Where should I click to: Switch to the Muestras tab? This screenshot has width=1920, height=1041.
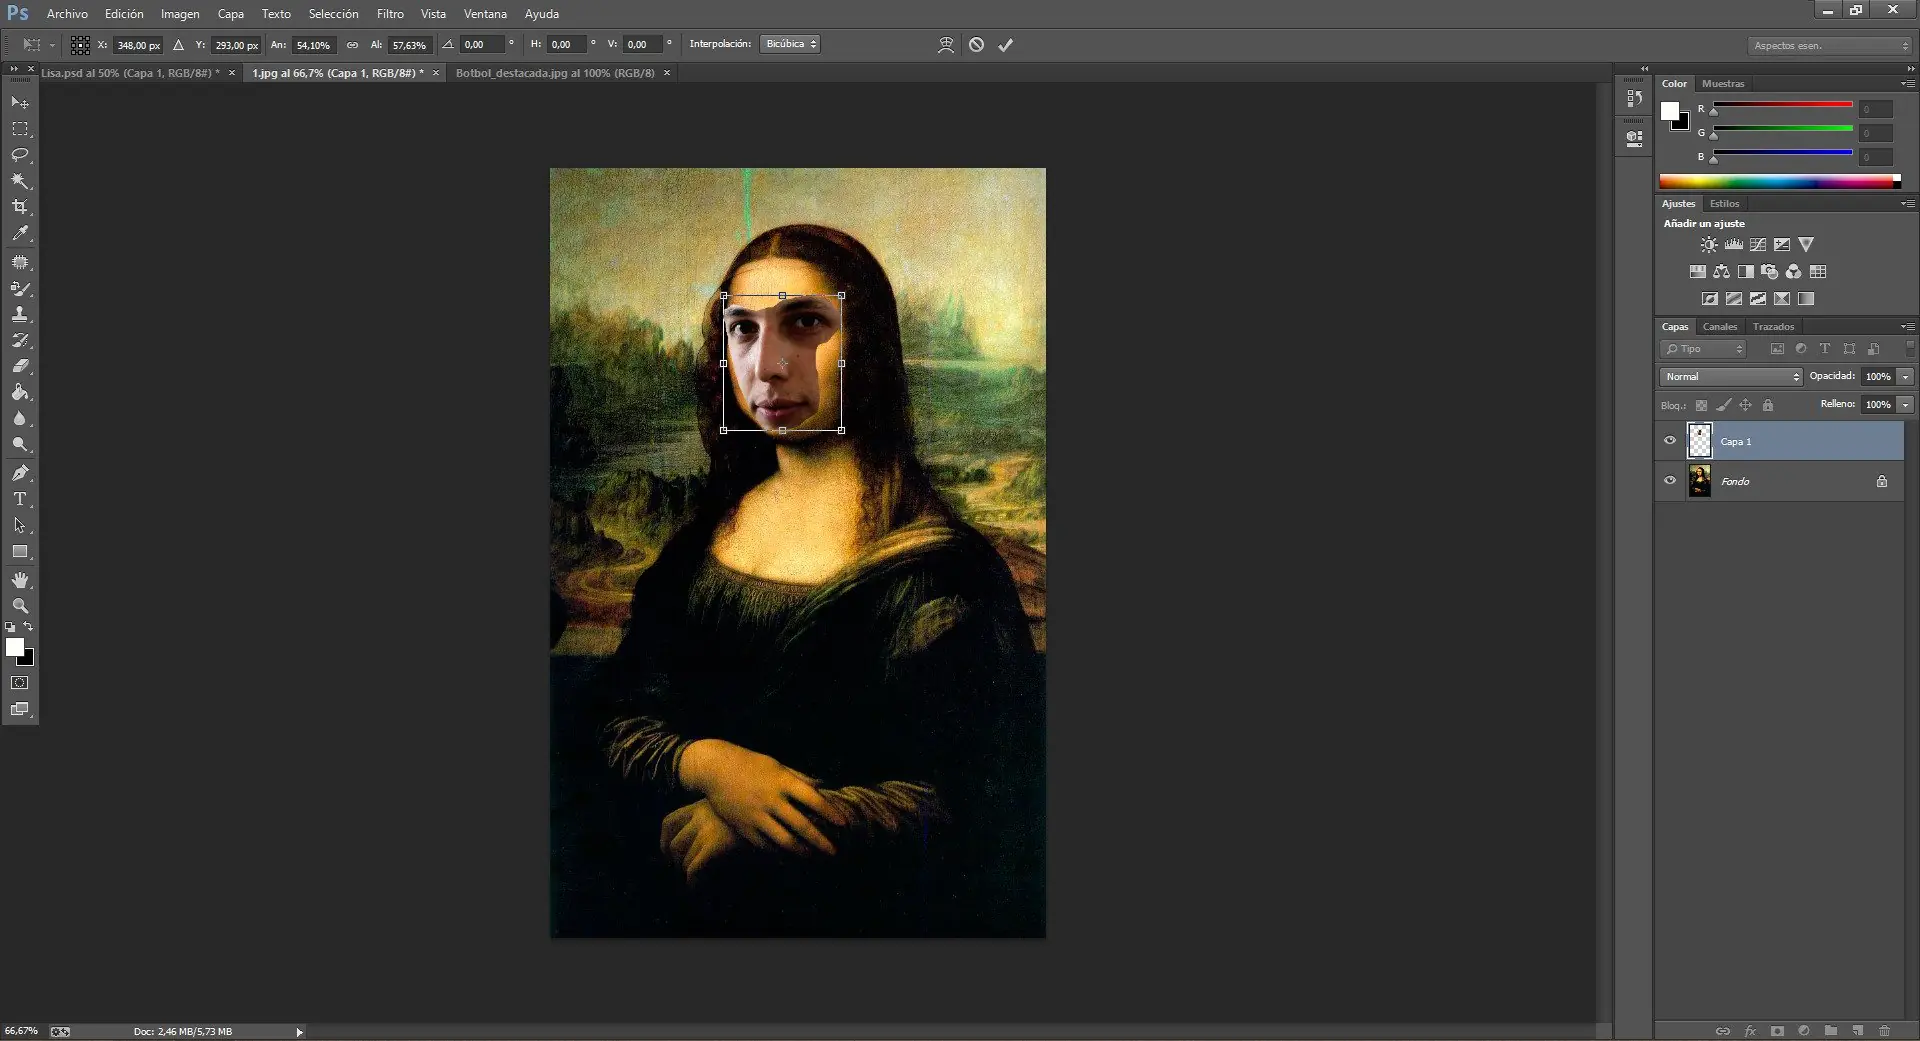(x=1723, y=84)
